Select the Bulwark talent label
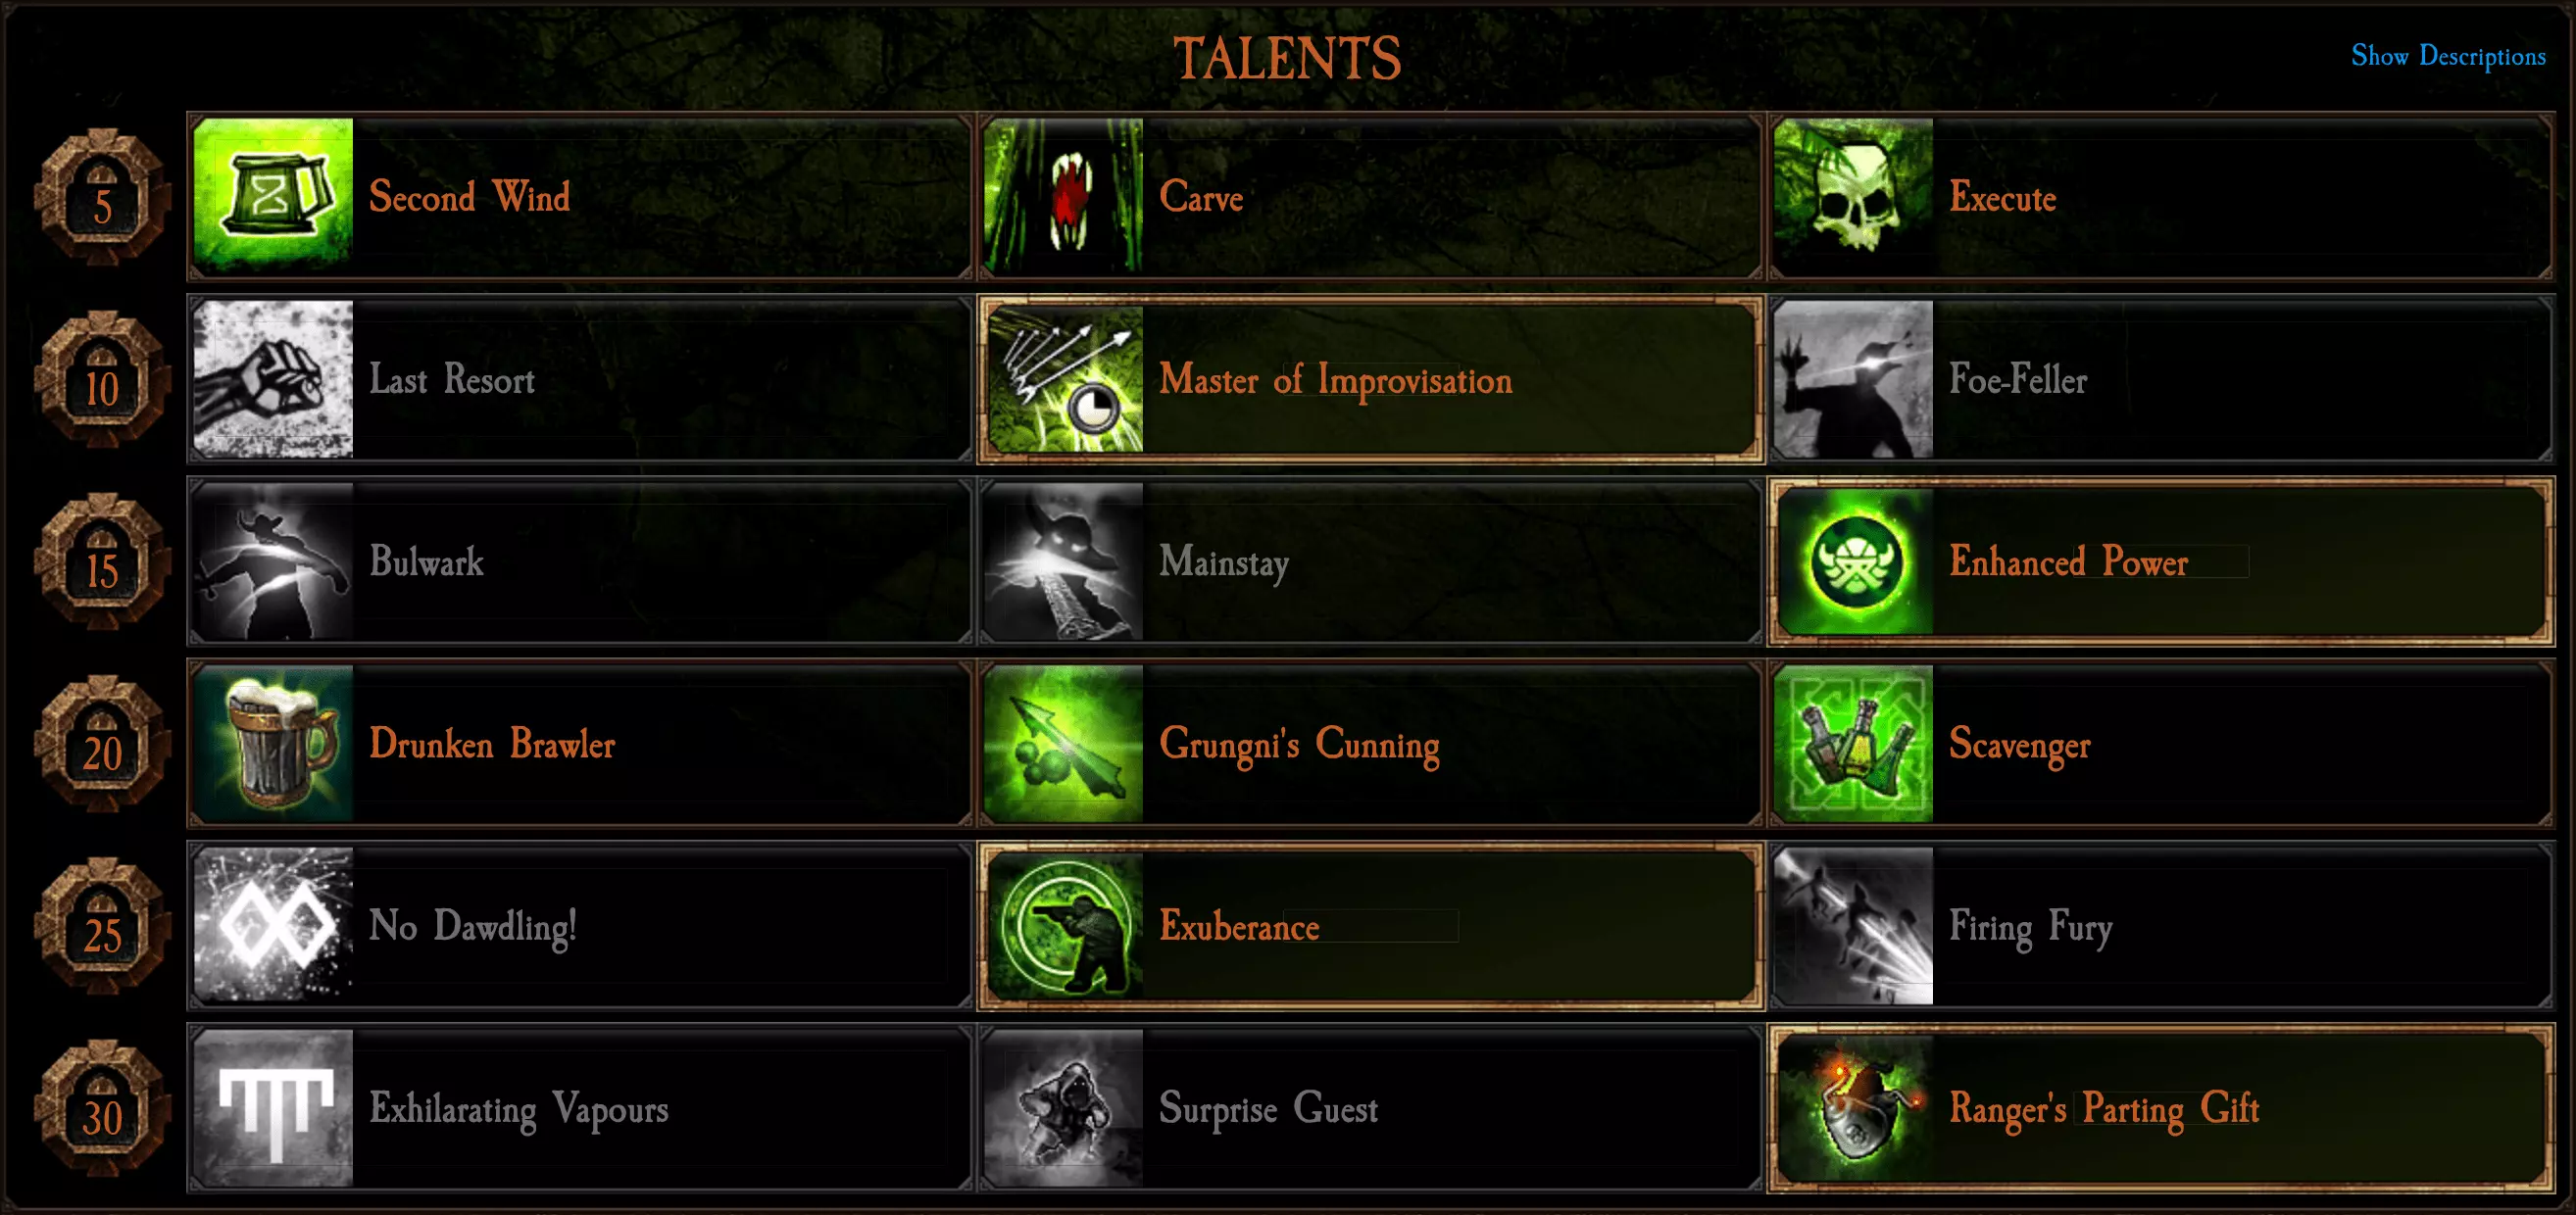The width and height of the screenshot is (2576, 1215). point(426,561)
